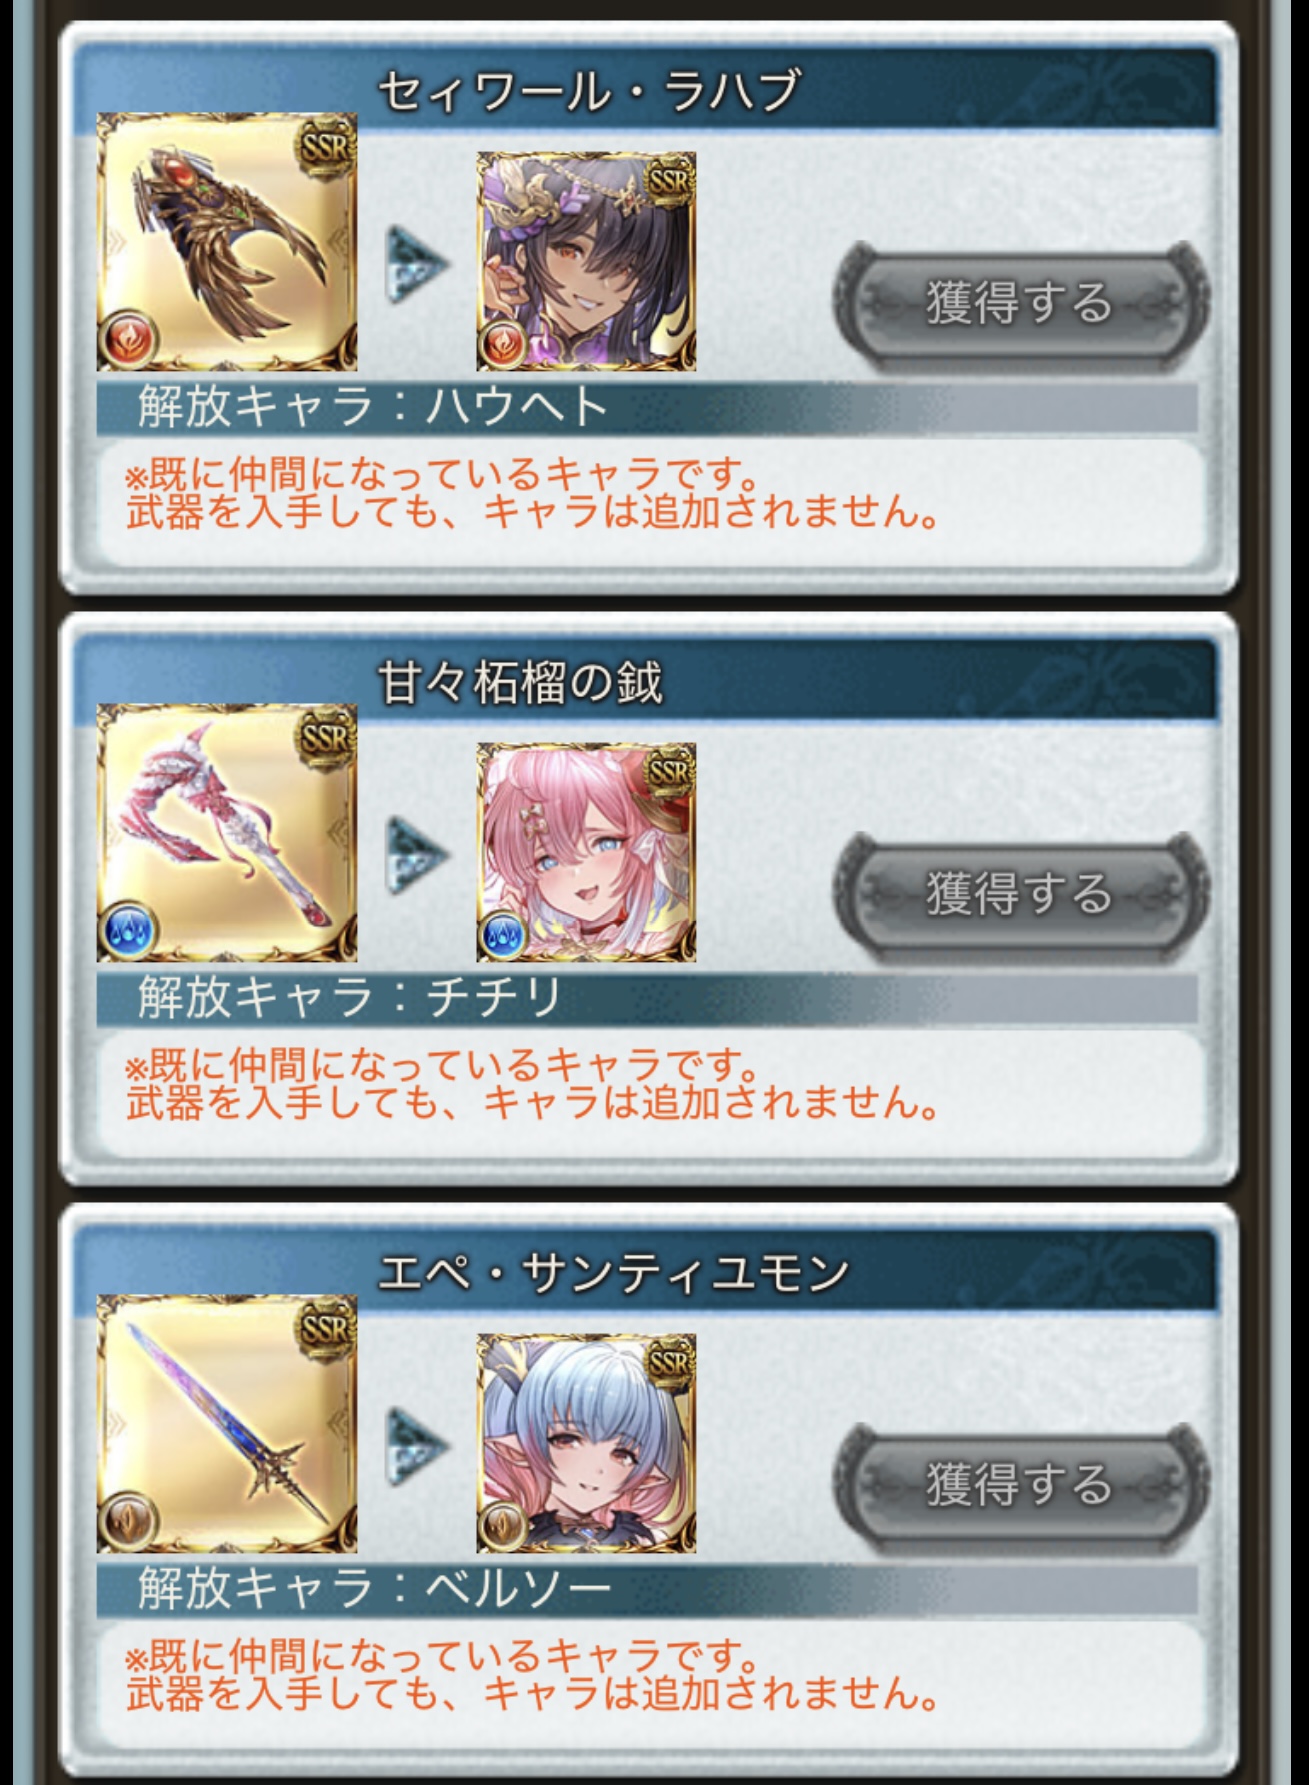Click 獲得する for 甘々柘榴の鉞
Image resolution: width=1309 pixels, height=1785 pixels.
1020,893
